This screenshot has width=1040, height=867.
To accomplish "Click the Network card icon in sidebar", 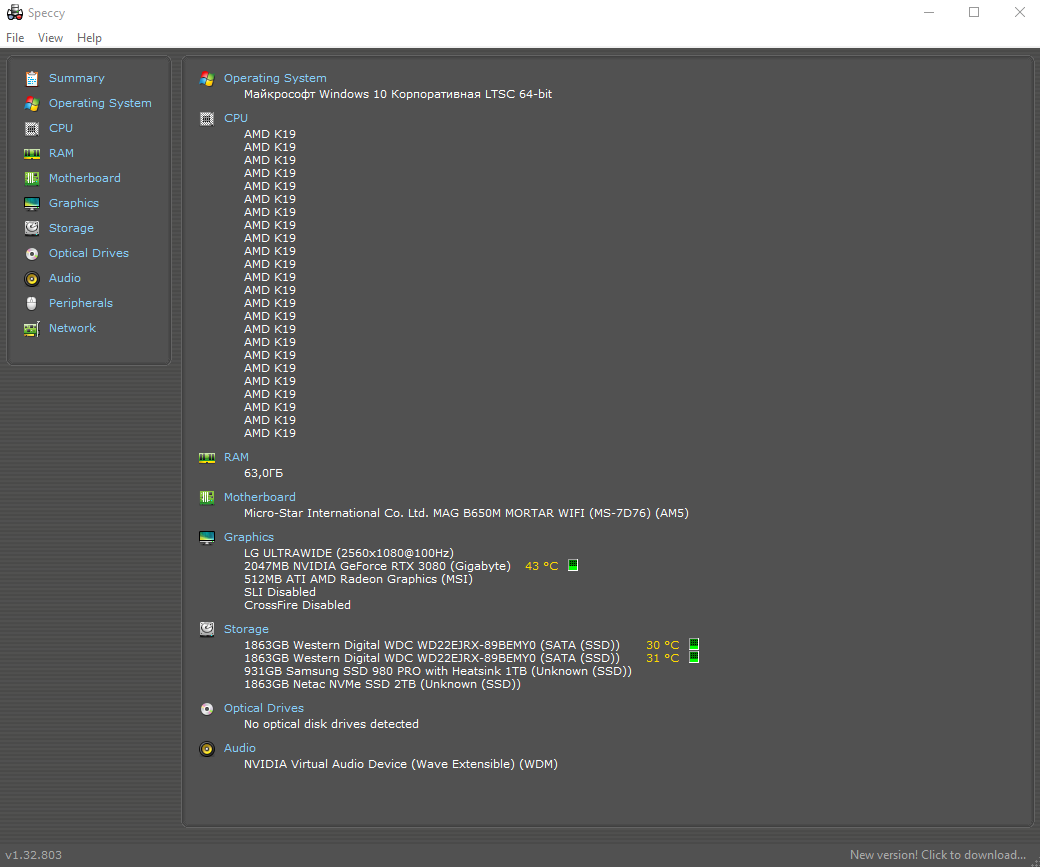I will (x=32, y=328).
